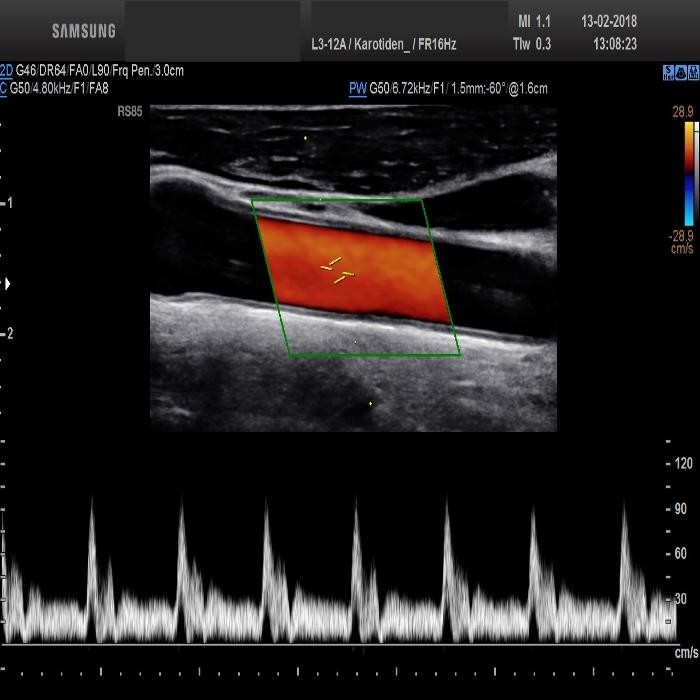
Task: Click the rightmost blue status icon
Action: coord(691,73)
